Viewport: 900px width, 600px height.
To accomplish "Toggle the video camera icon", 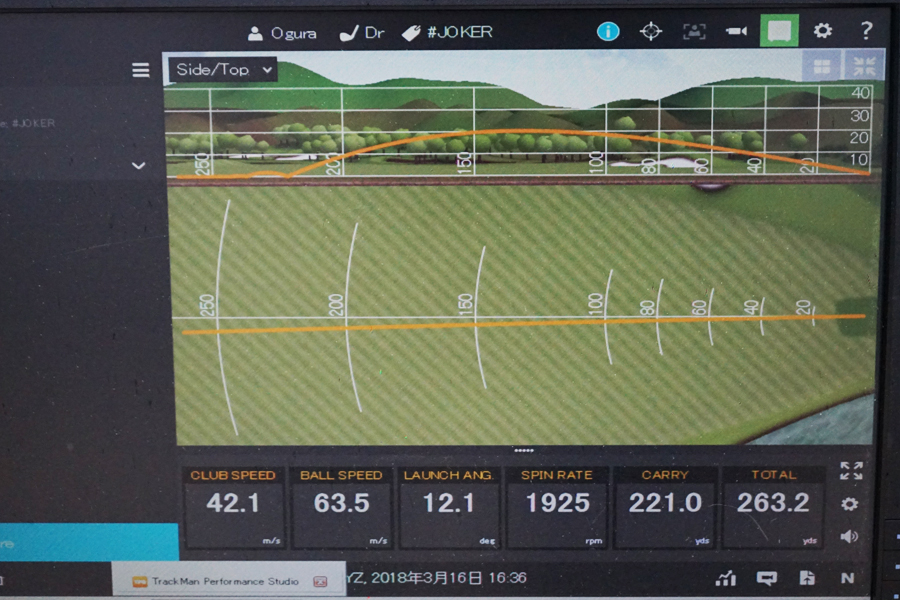I will [736, 31].
